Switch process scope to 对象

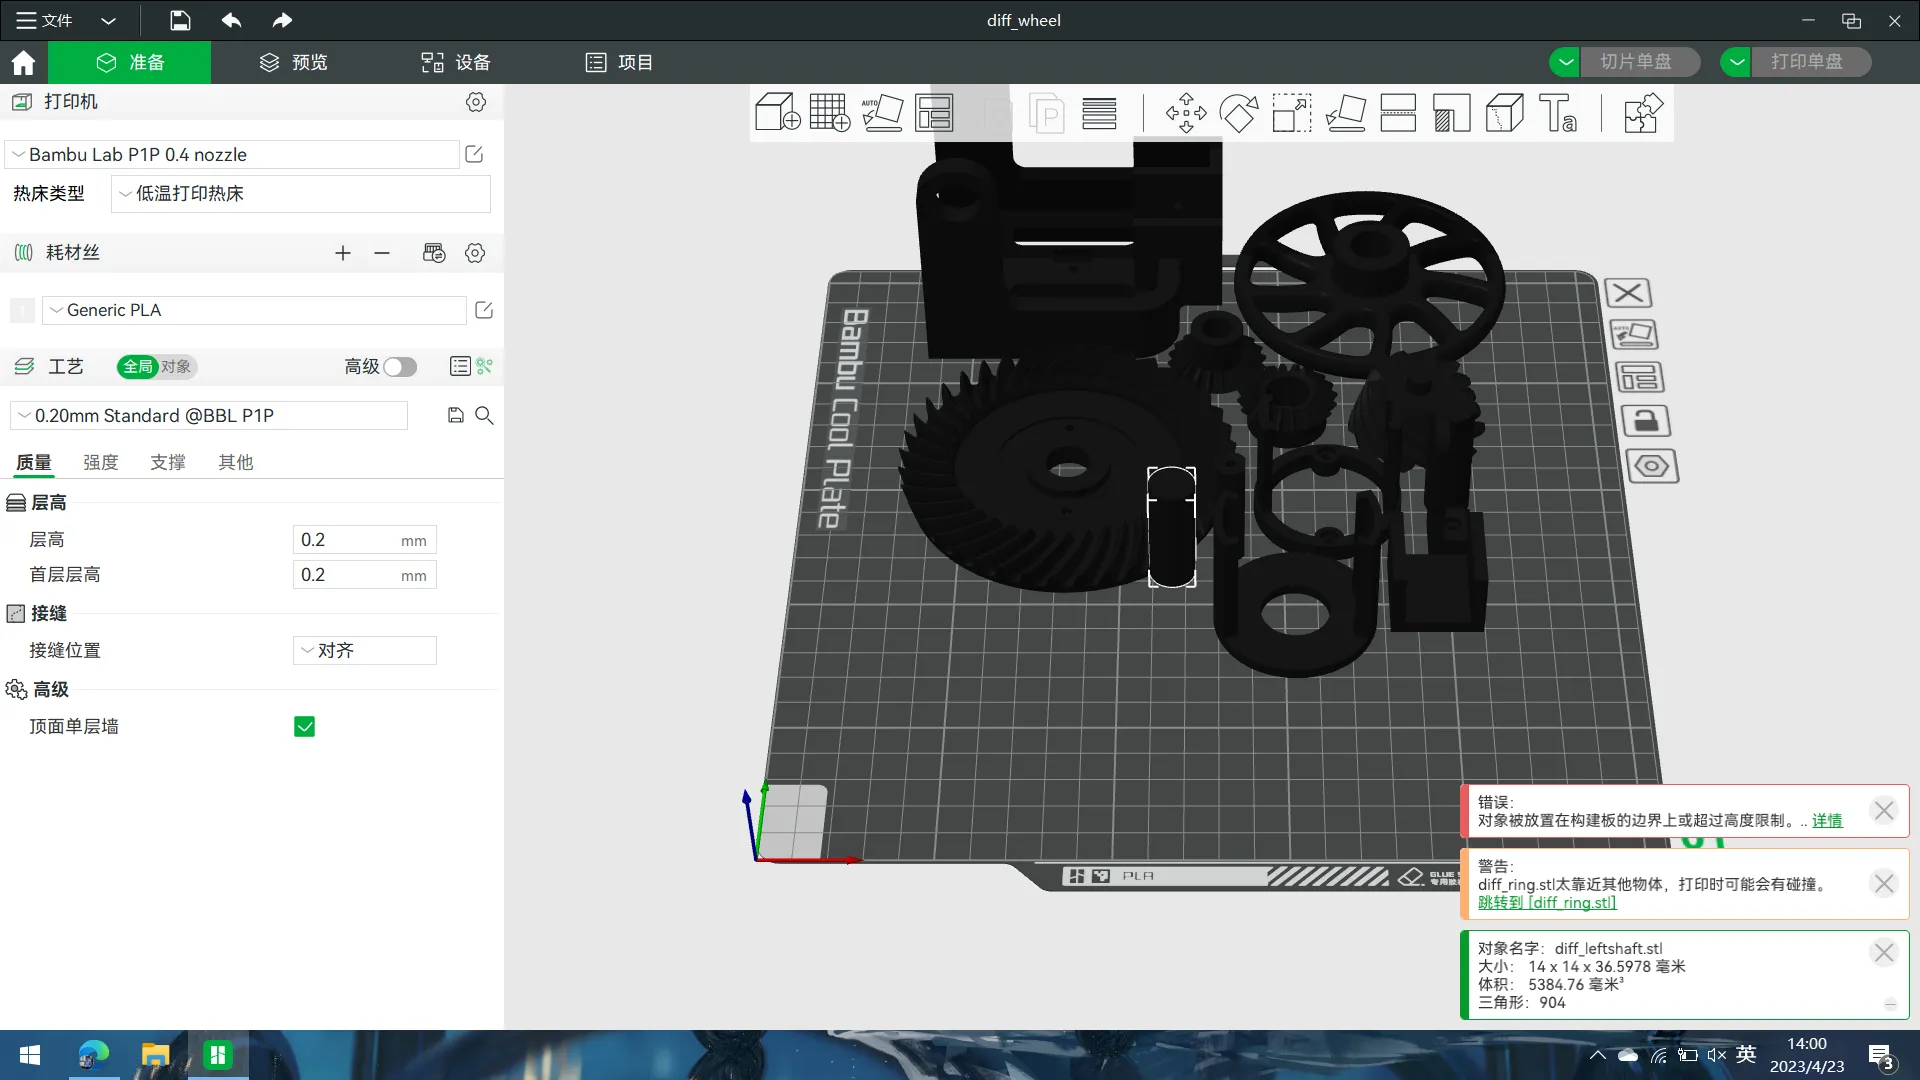pyautogui.click(x=176, y=367)
